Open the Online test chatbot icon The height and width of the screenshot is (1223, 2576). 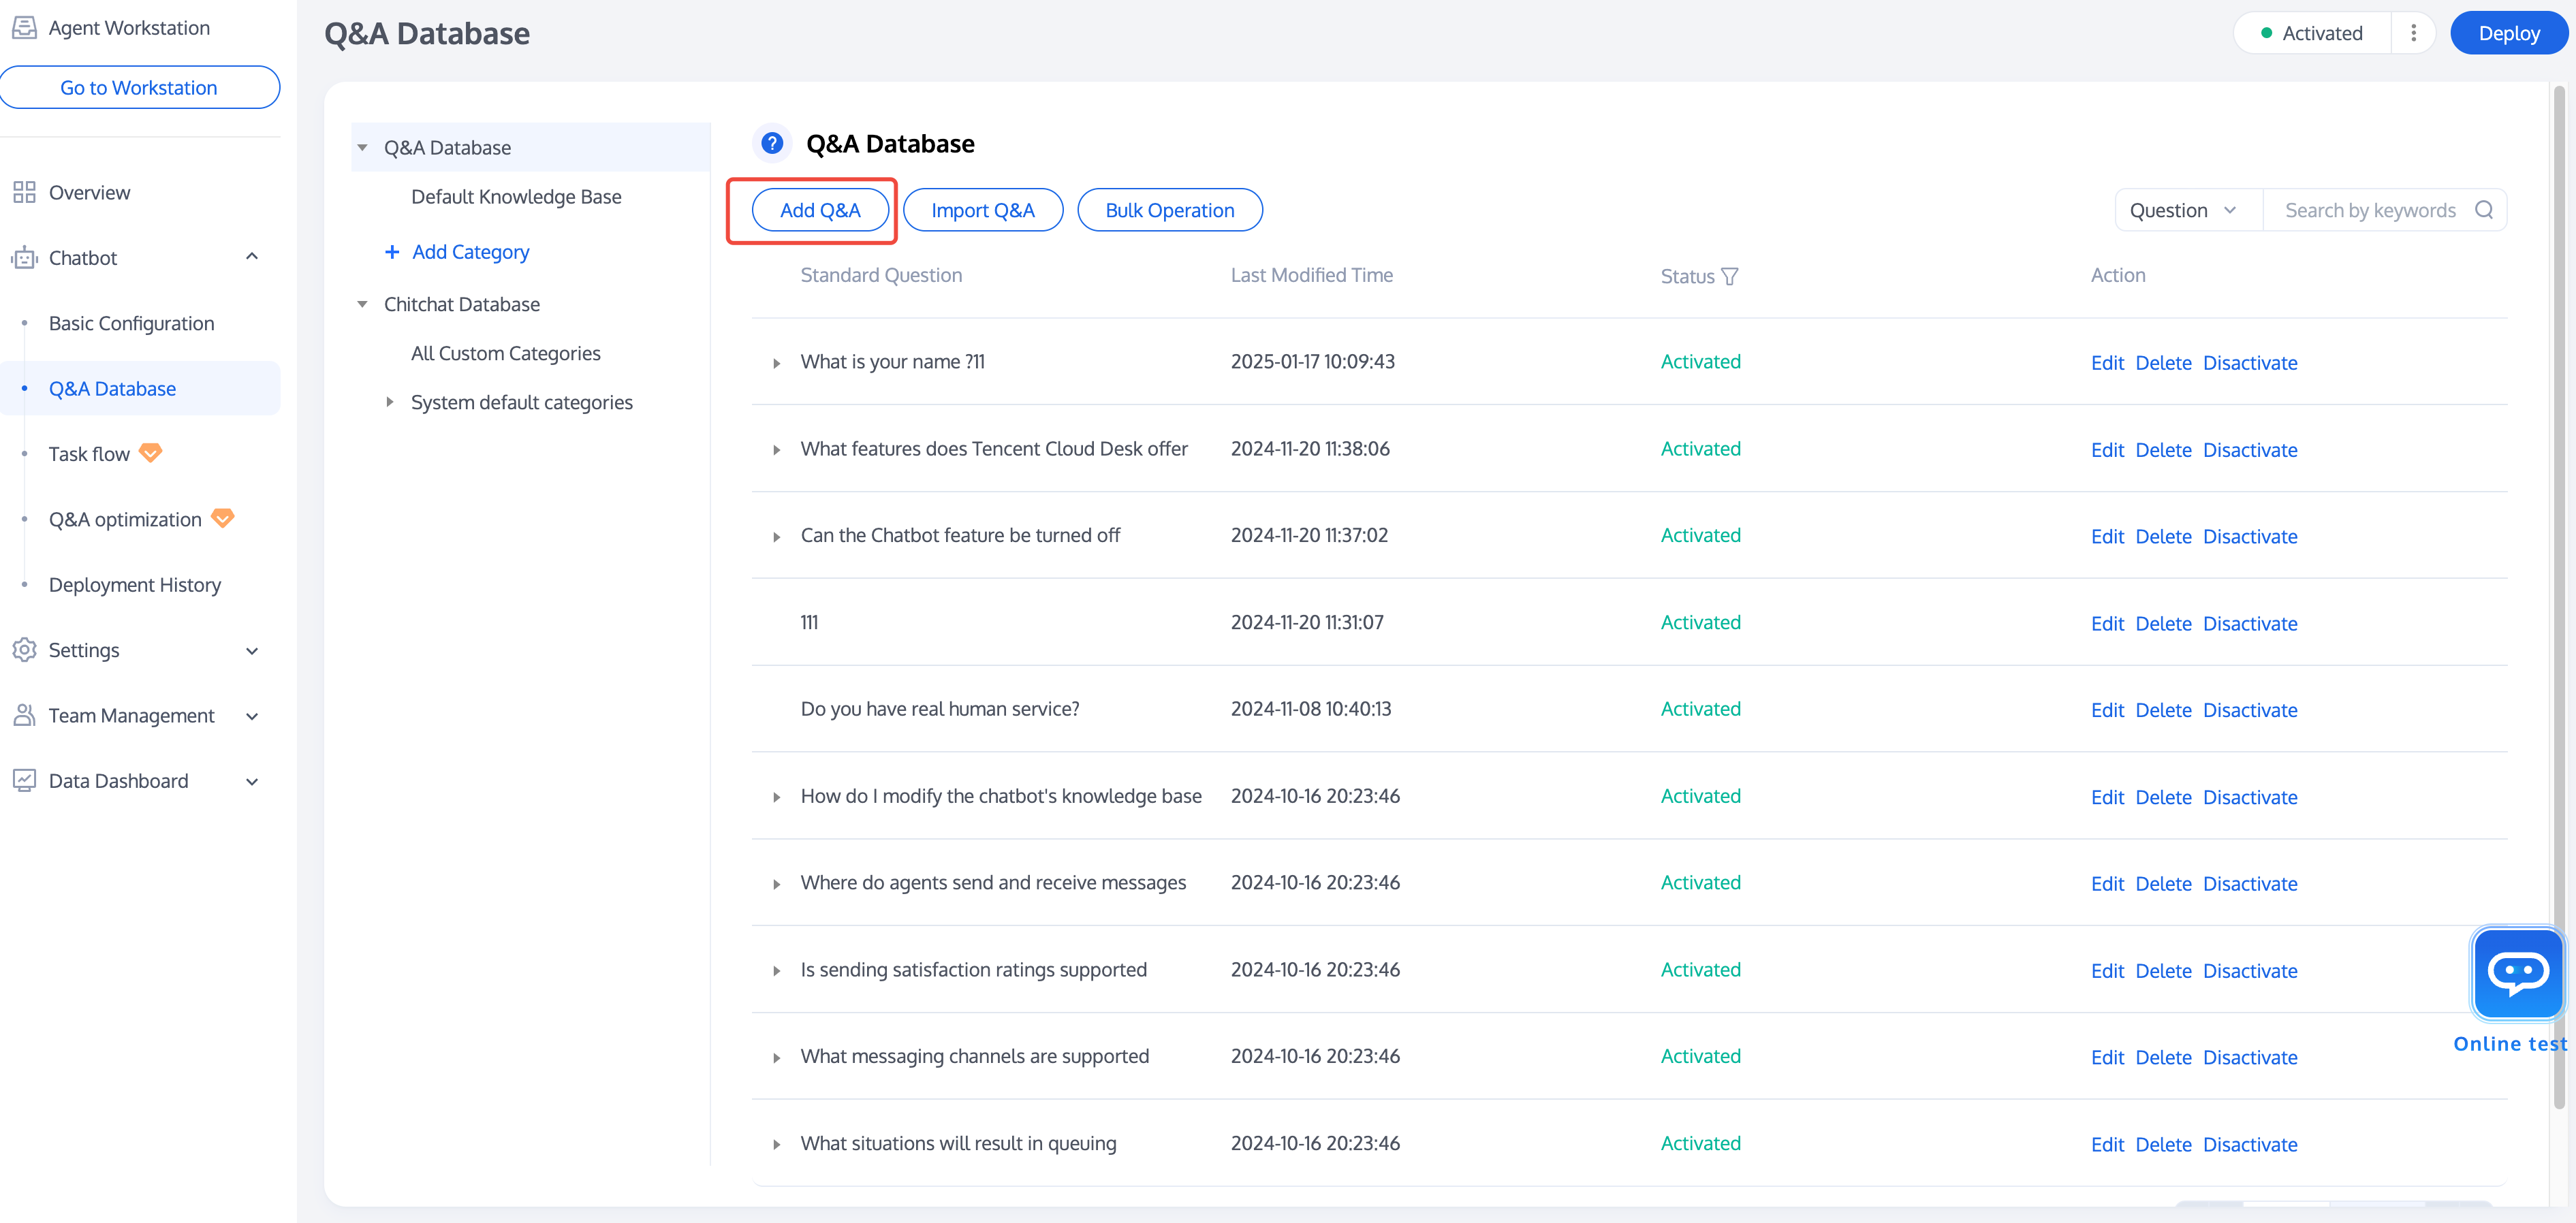pyautogui.click(x=2517, y=972)
